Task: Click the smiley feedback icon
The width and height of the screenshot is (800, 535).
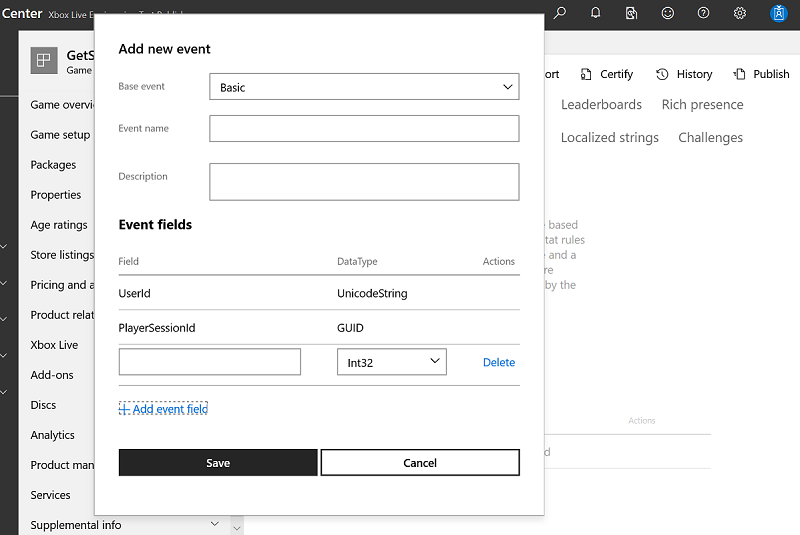Action: (x=667, y=13)
